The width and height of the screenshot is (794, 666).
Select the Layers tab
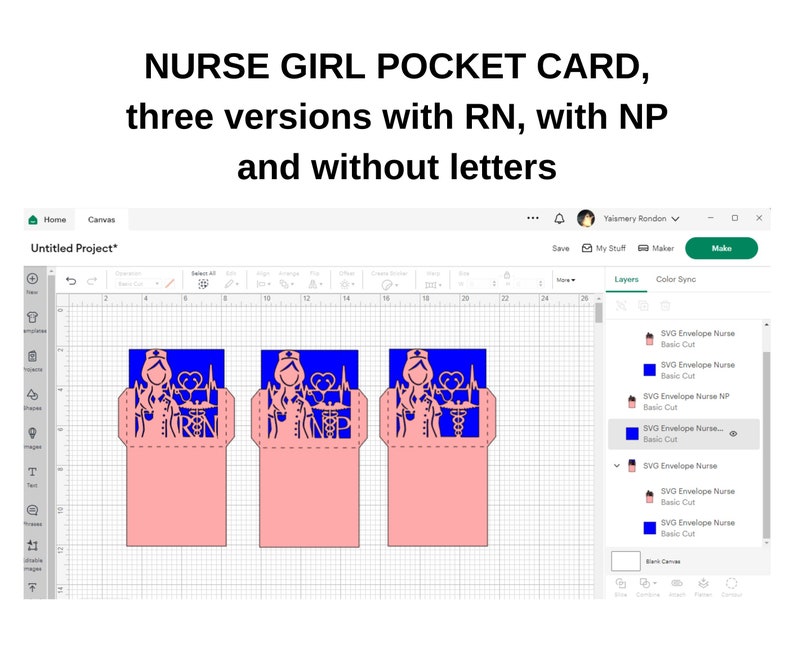coord(626,279)
